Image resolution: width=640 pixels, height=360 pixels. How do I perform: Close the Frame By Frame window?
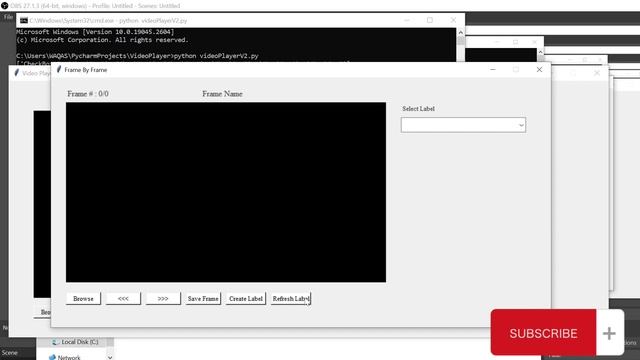tap(539, 70)
